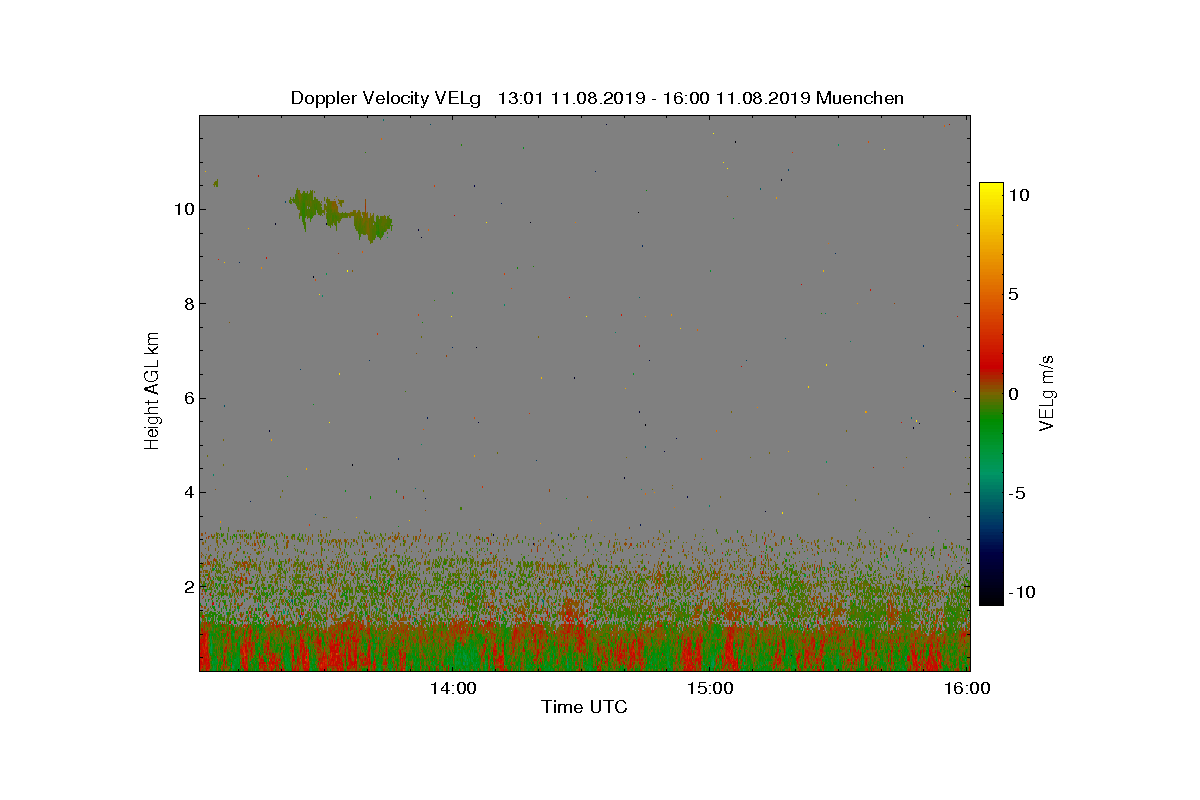The width and height of the screenshot is (1200, 800).
Task: Click the station name "Muenchen" in the title
Action: [860, 98]
